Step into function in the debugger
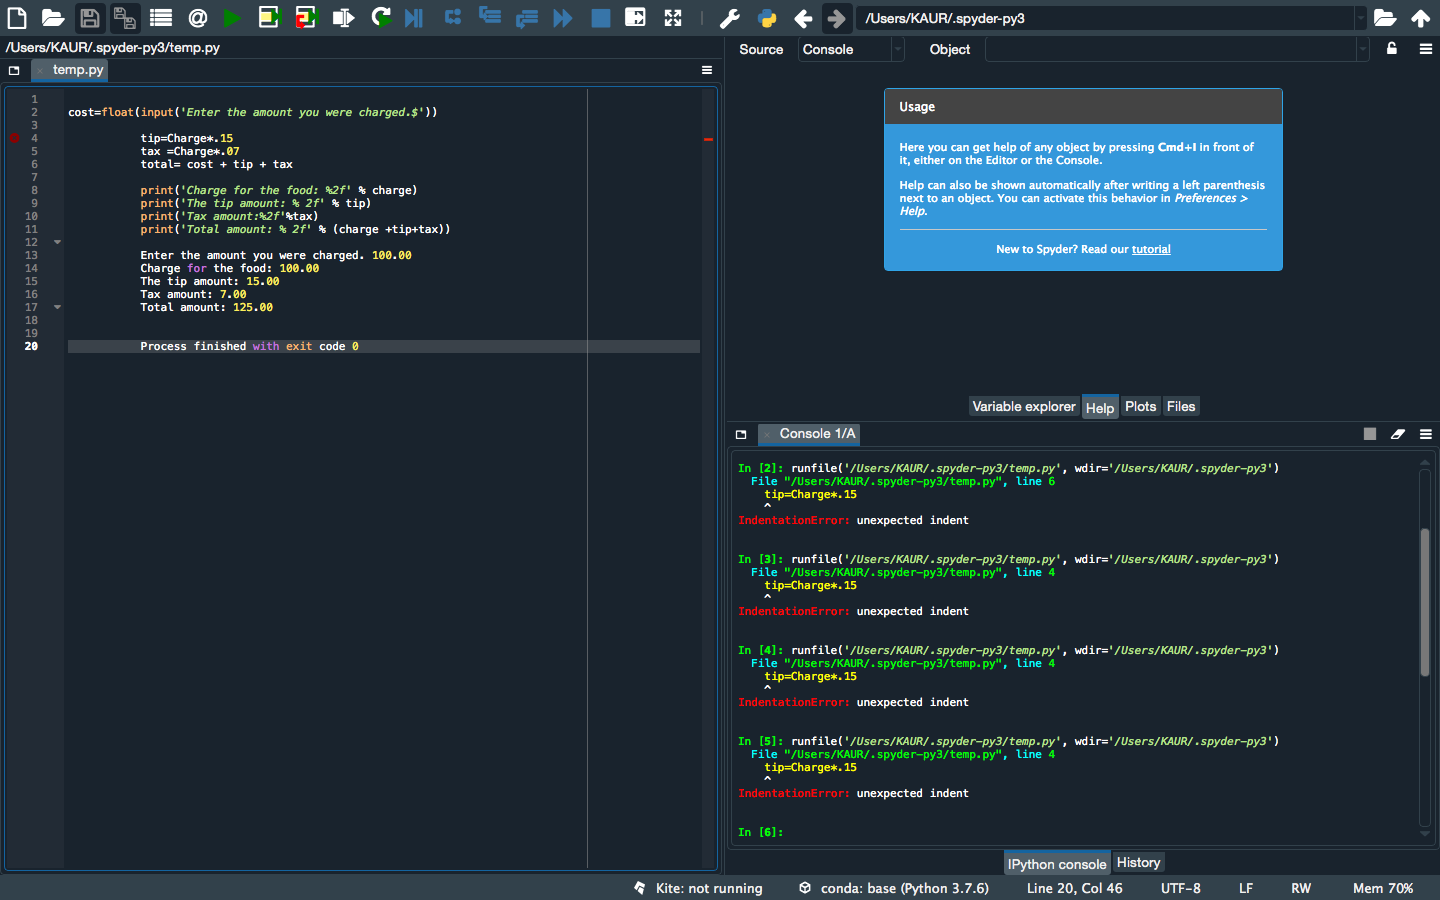This screenshot has height=900, width=1440. tap(490, 16)
